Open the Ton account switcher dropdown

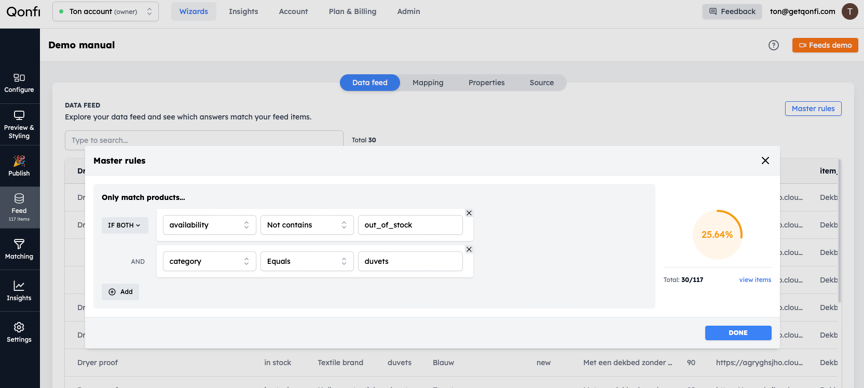click(105, 11)
